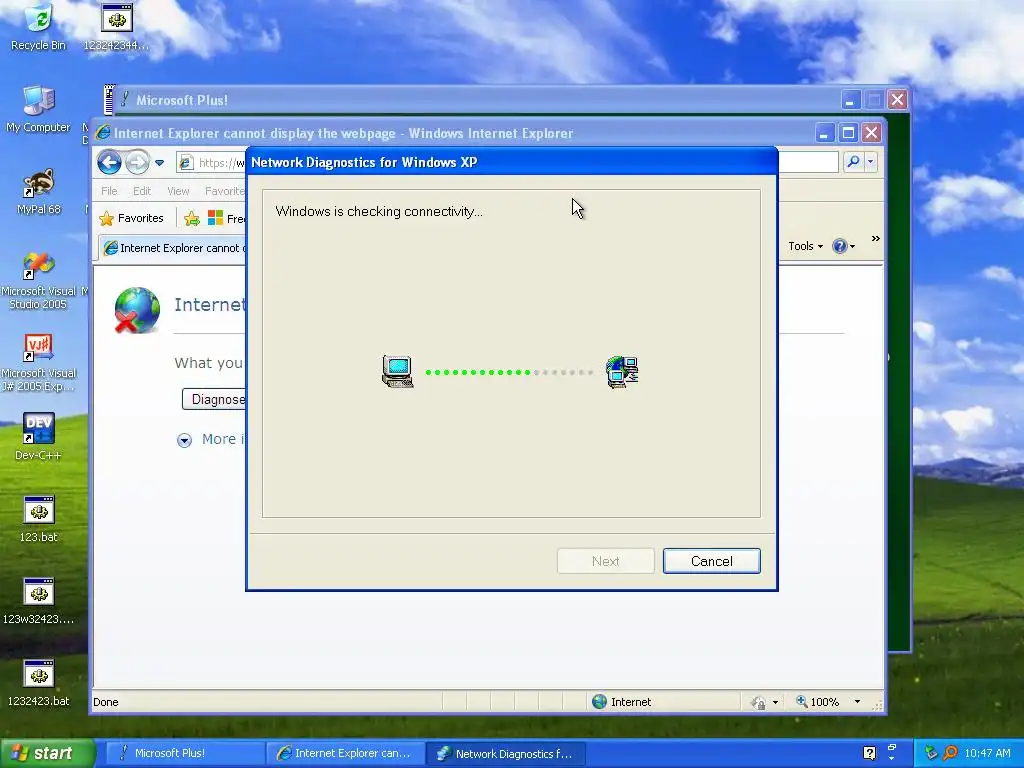Click the network connection tray icon

point(931,753)
